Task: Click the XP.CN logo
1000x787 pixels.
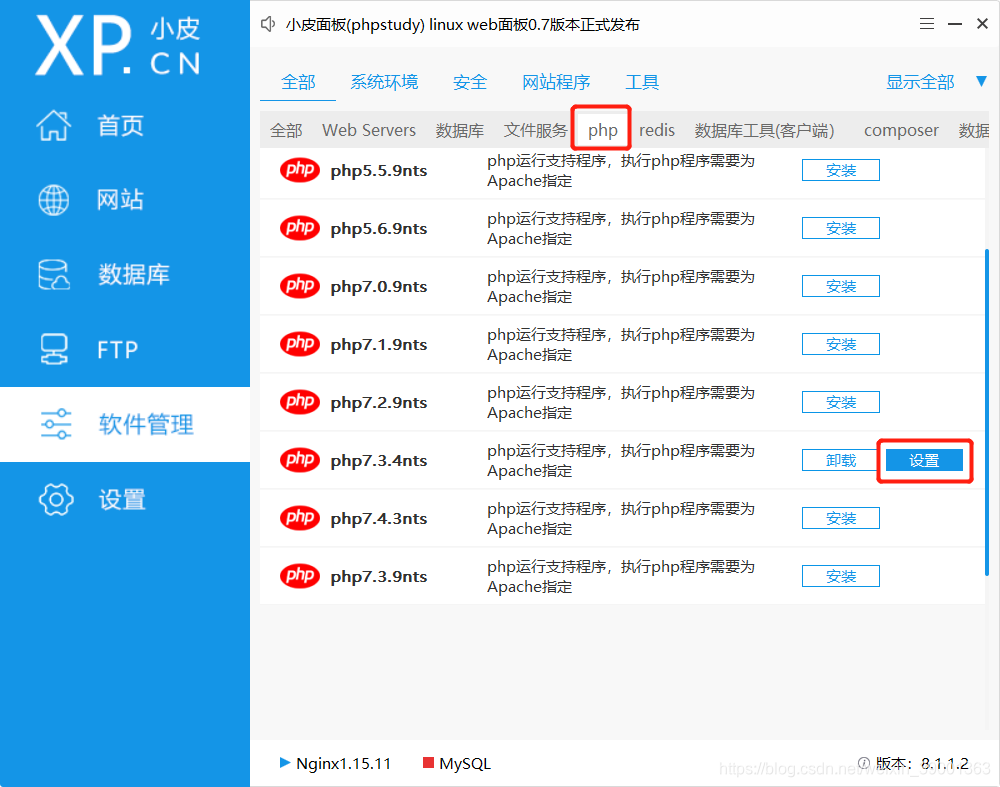Action: click(119, 46)
